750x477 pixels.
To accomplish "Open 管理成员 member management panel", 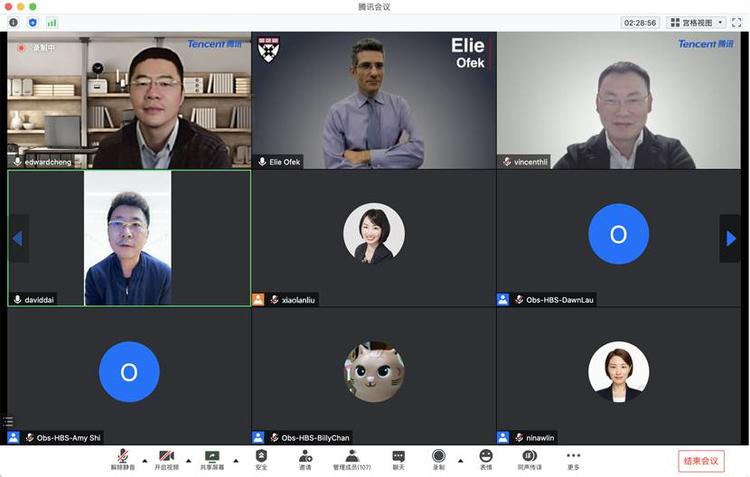I will click(x=352, y=460).
